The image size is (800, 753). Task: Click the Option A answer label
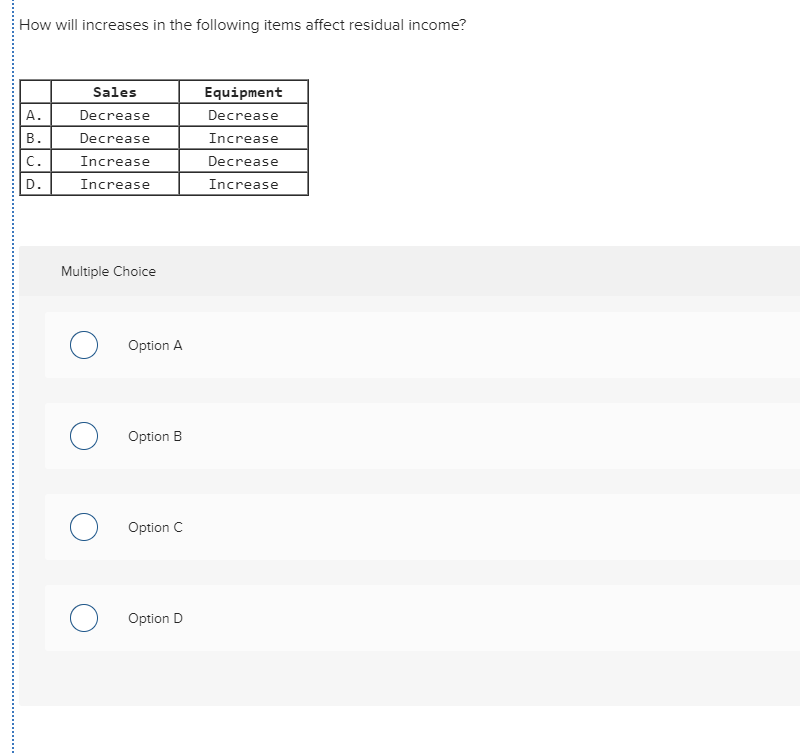pyautogui.click(x=155, y=345)
